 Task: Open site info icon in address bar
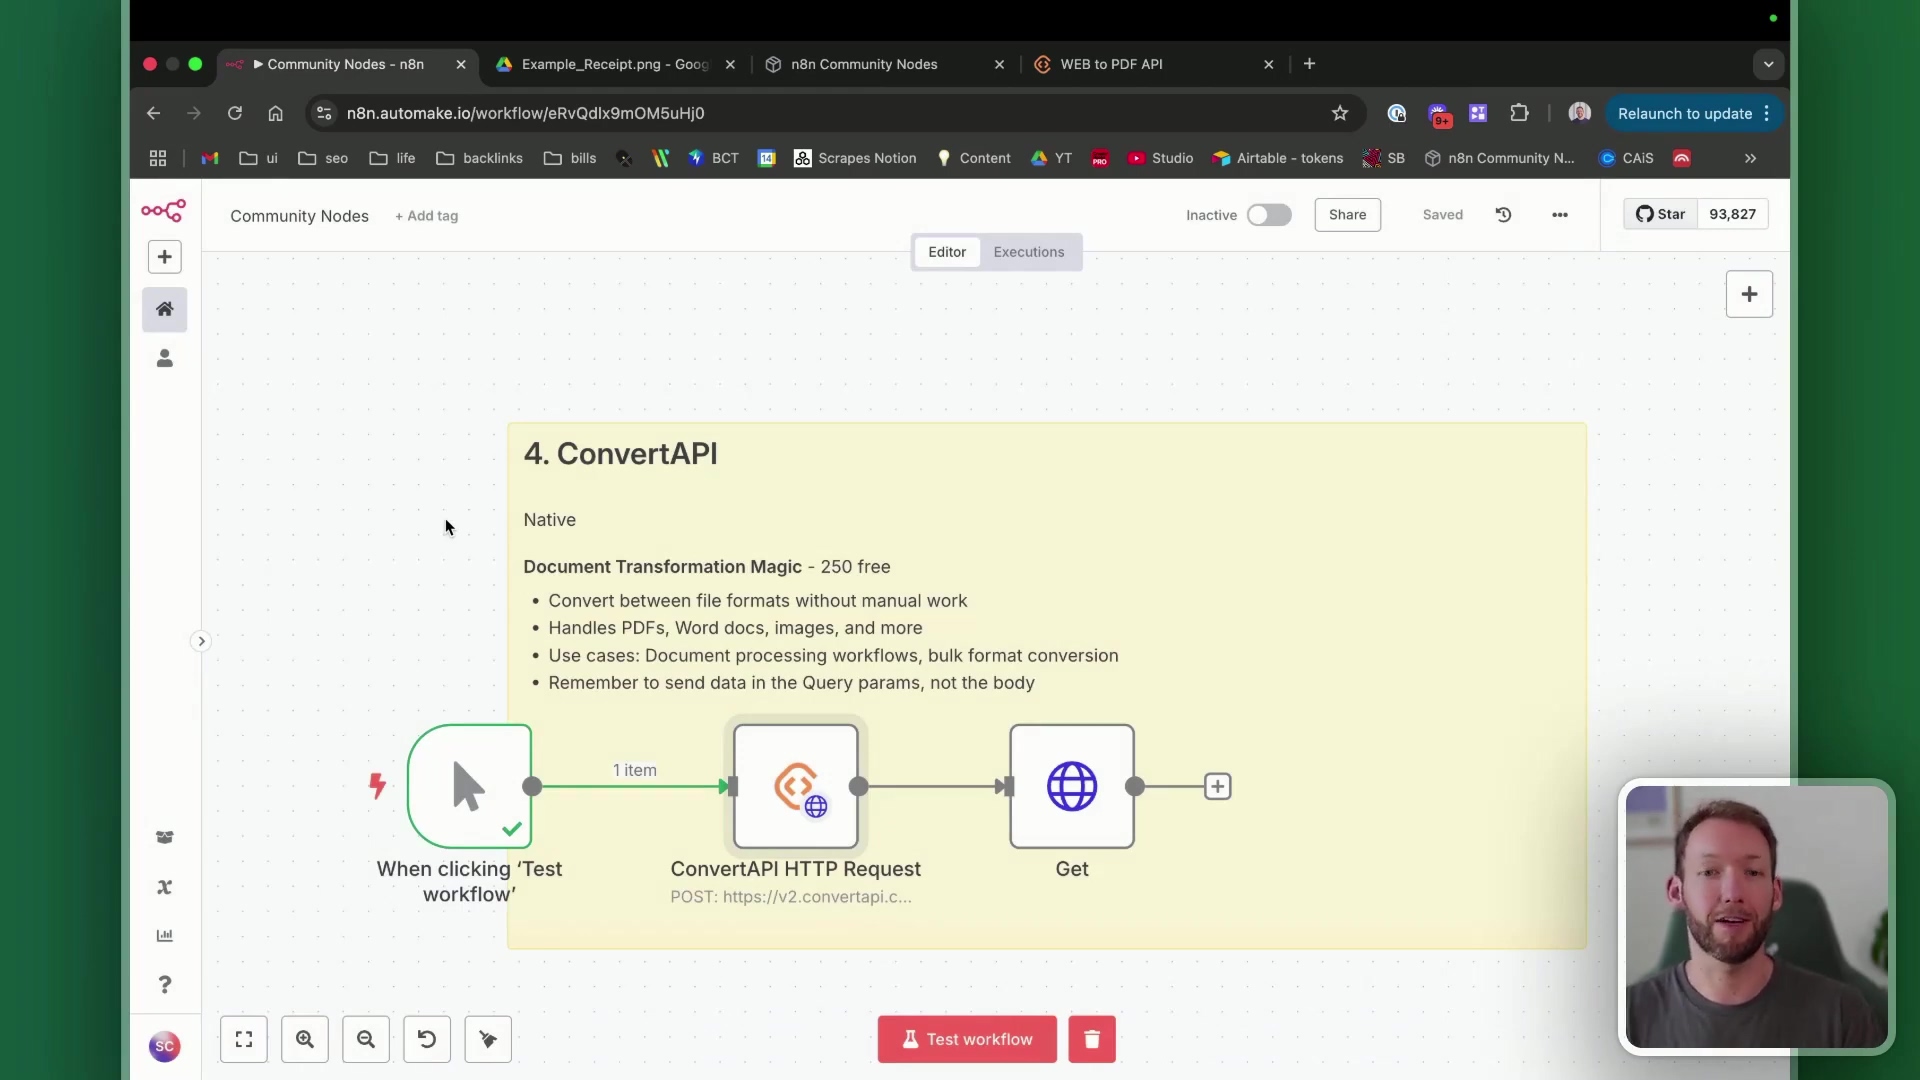tap(324, 113)
